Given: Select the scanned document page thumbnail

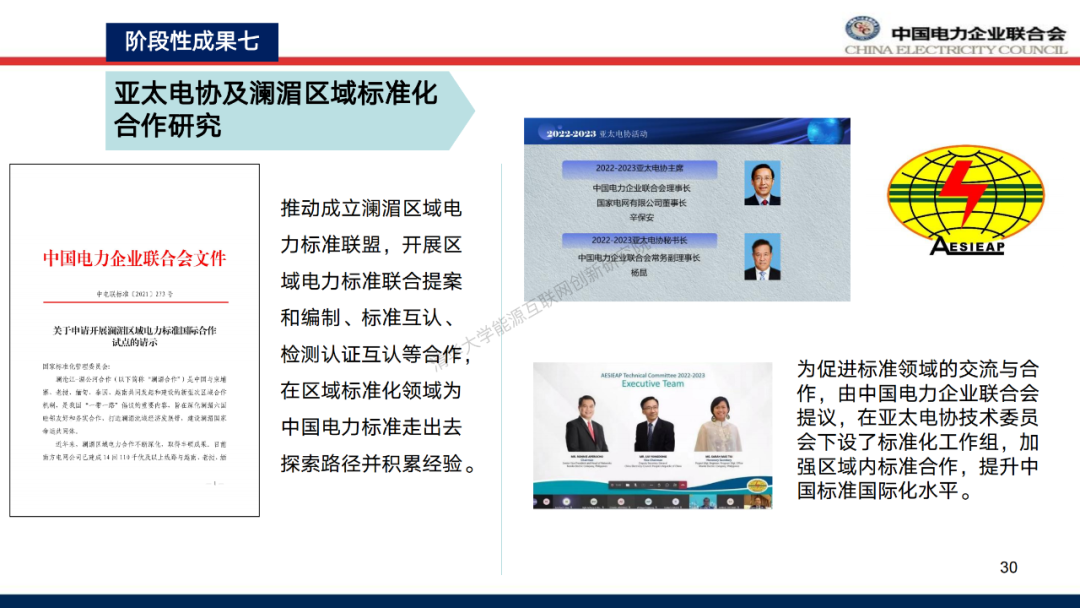Looking at the screenshot, I should pos(134,340).
